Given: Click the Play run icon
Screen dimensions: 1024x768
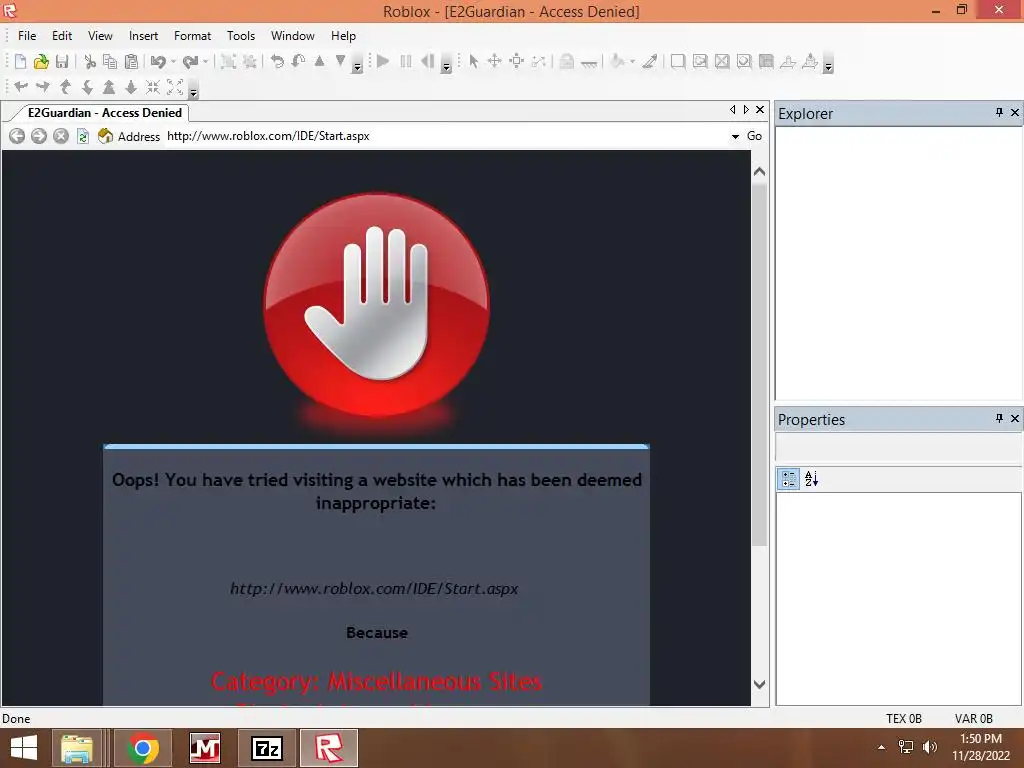Looking at the screenshot, I should [x=383, y=61].
